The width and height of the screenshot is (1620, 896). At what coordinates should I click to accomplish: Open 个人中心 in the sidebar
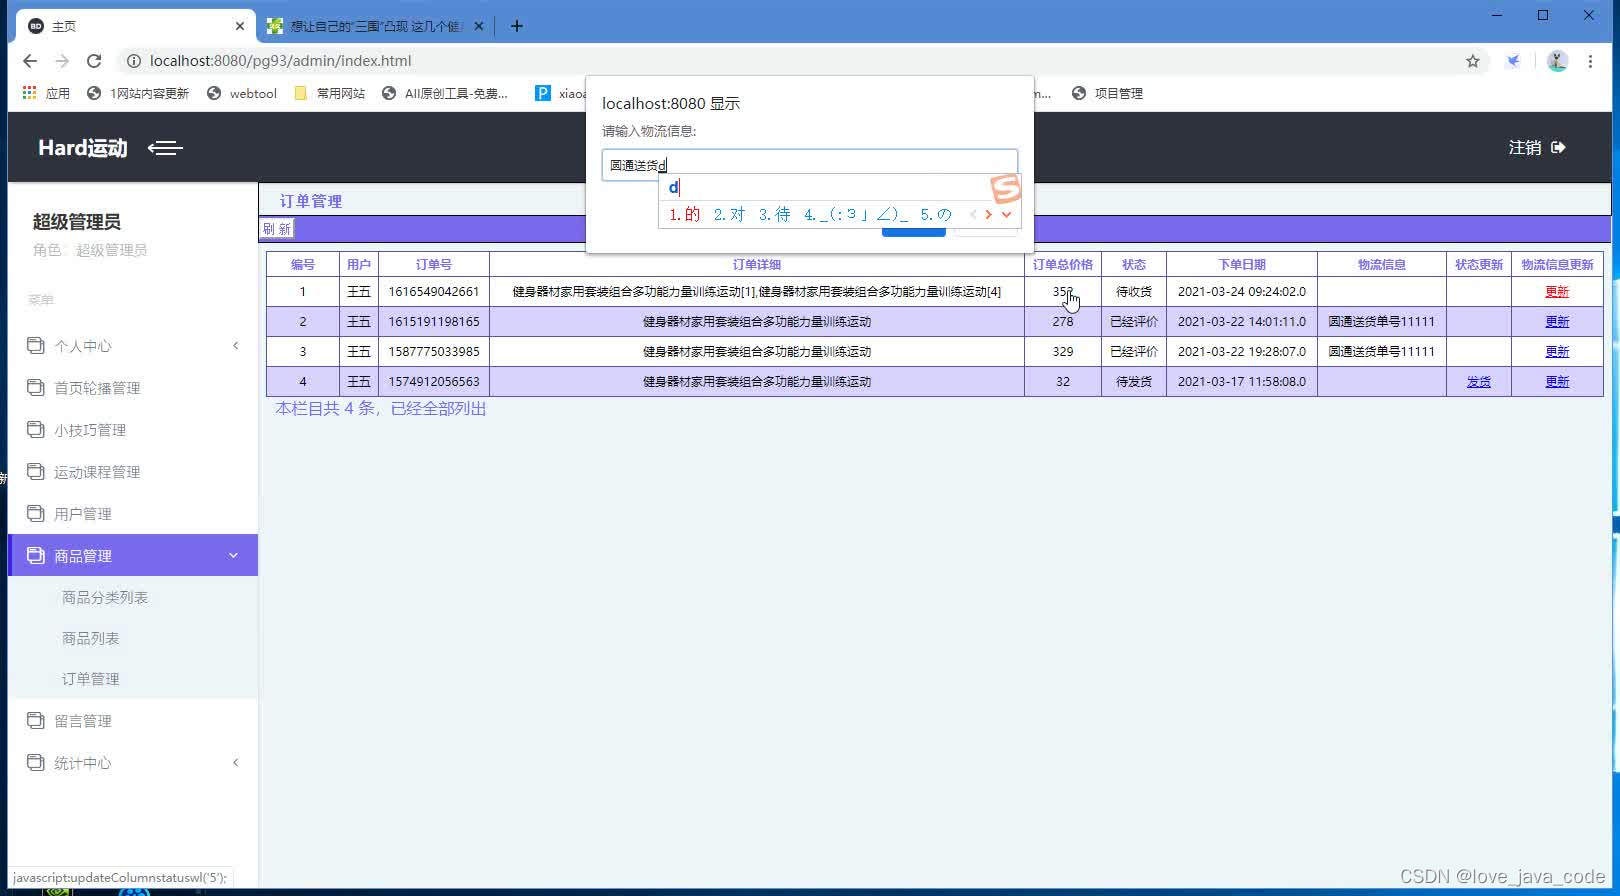click(83, 346)
